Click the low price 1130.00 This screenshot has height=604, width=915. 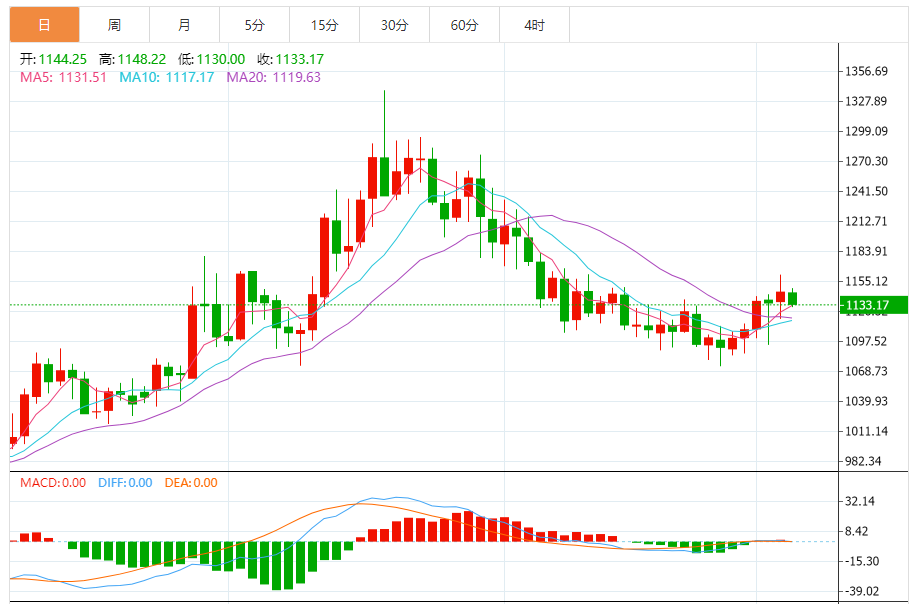[221, 59]
